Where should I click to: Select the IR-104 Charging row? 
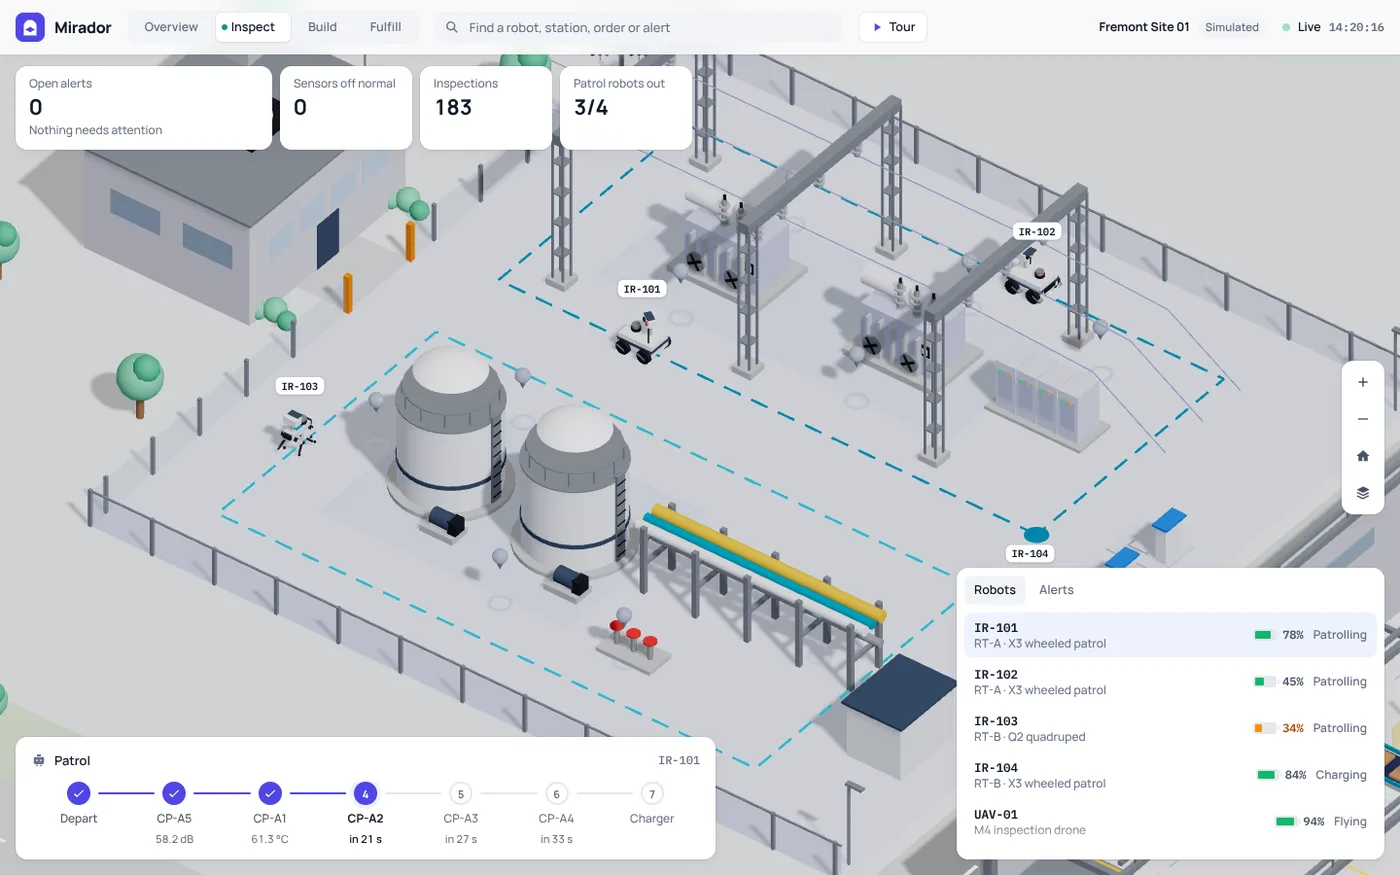point(1170,775)
